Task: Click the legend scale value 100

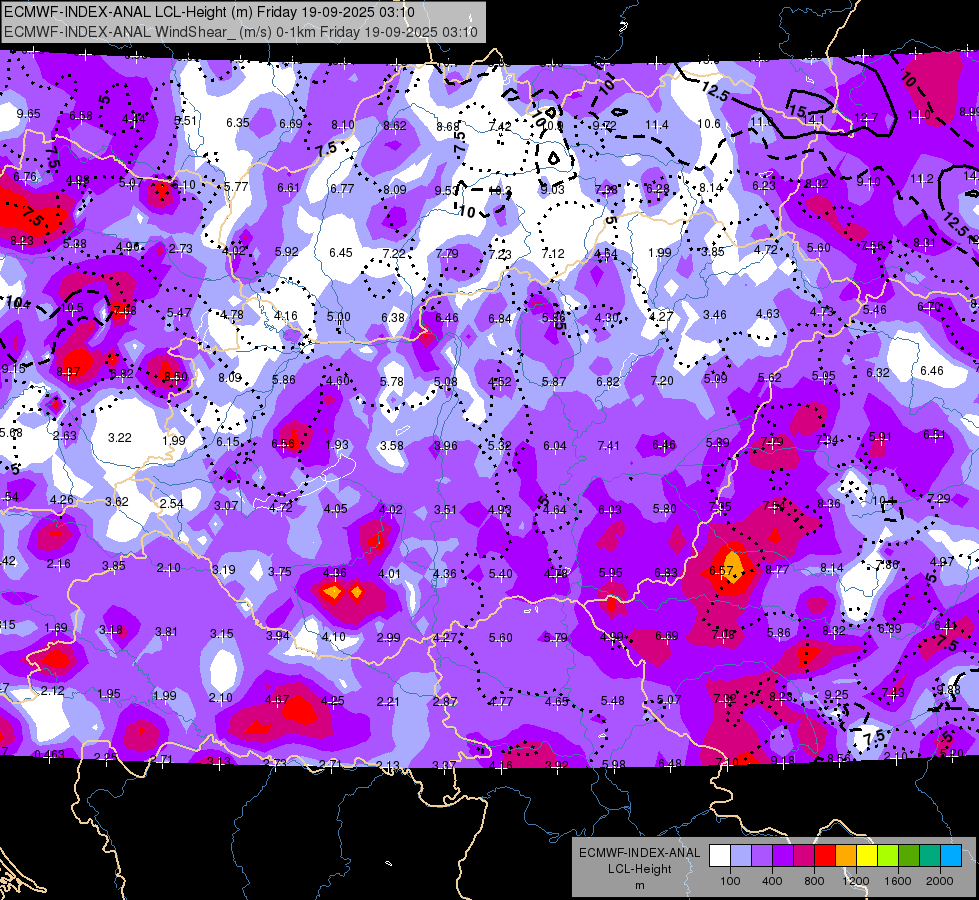Action: [x=730, y=881]
